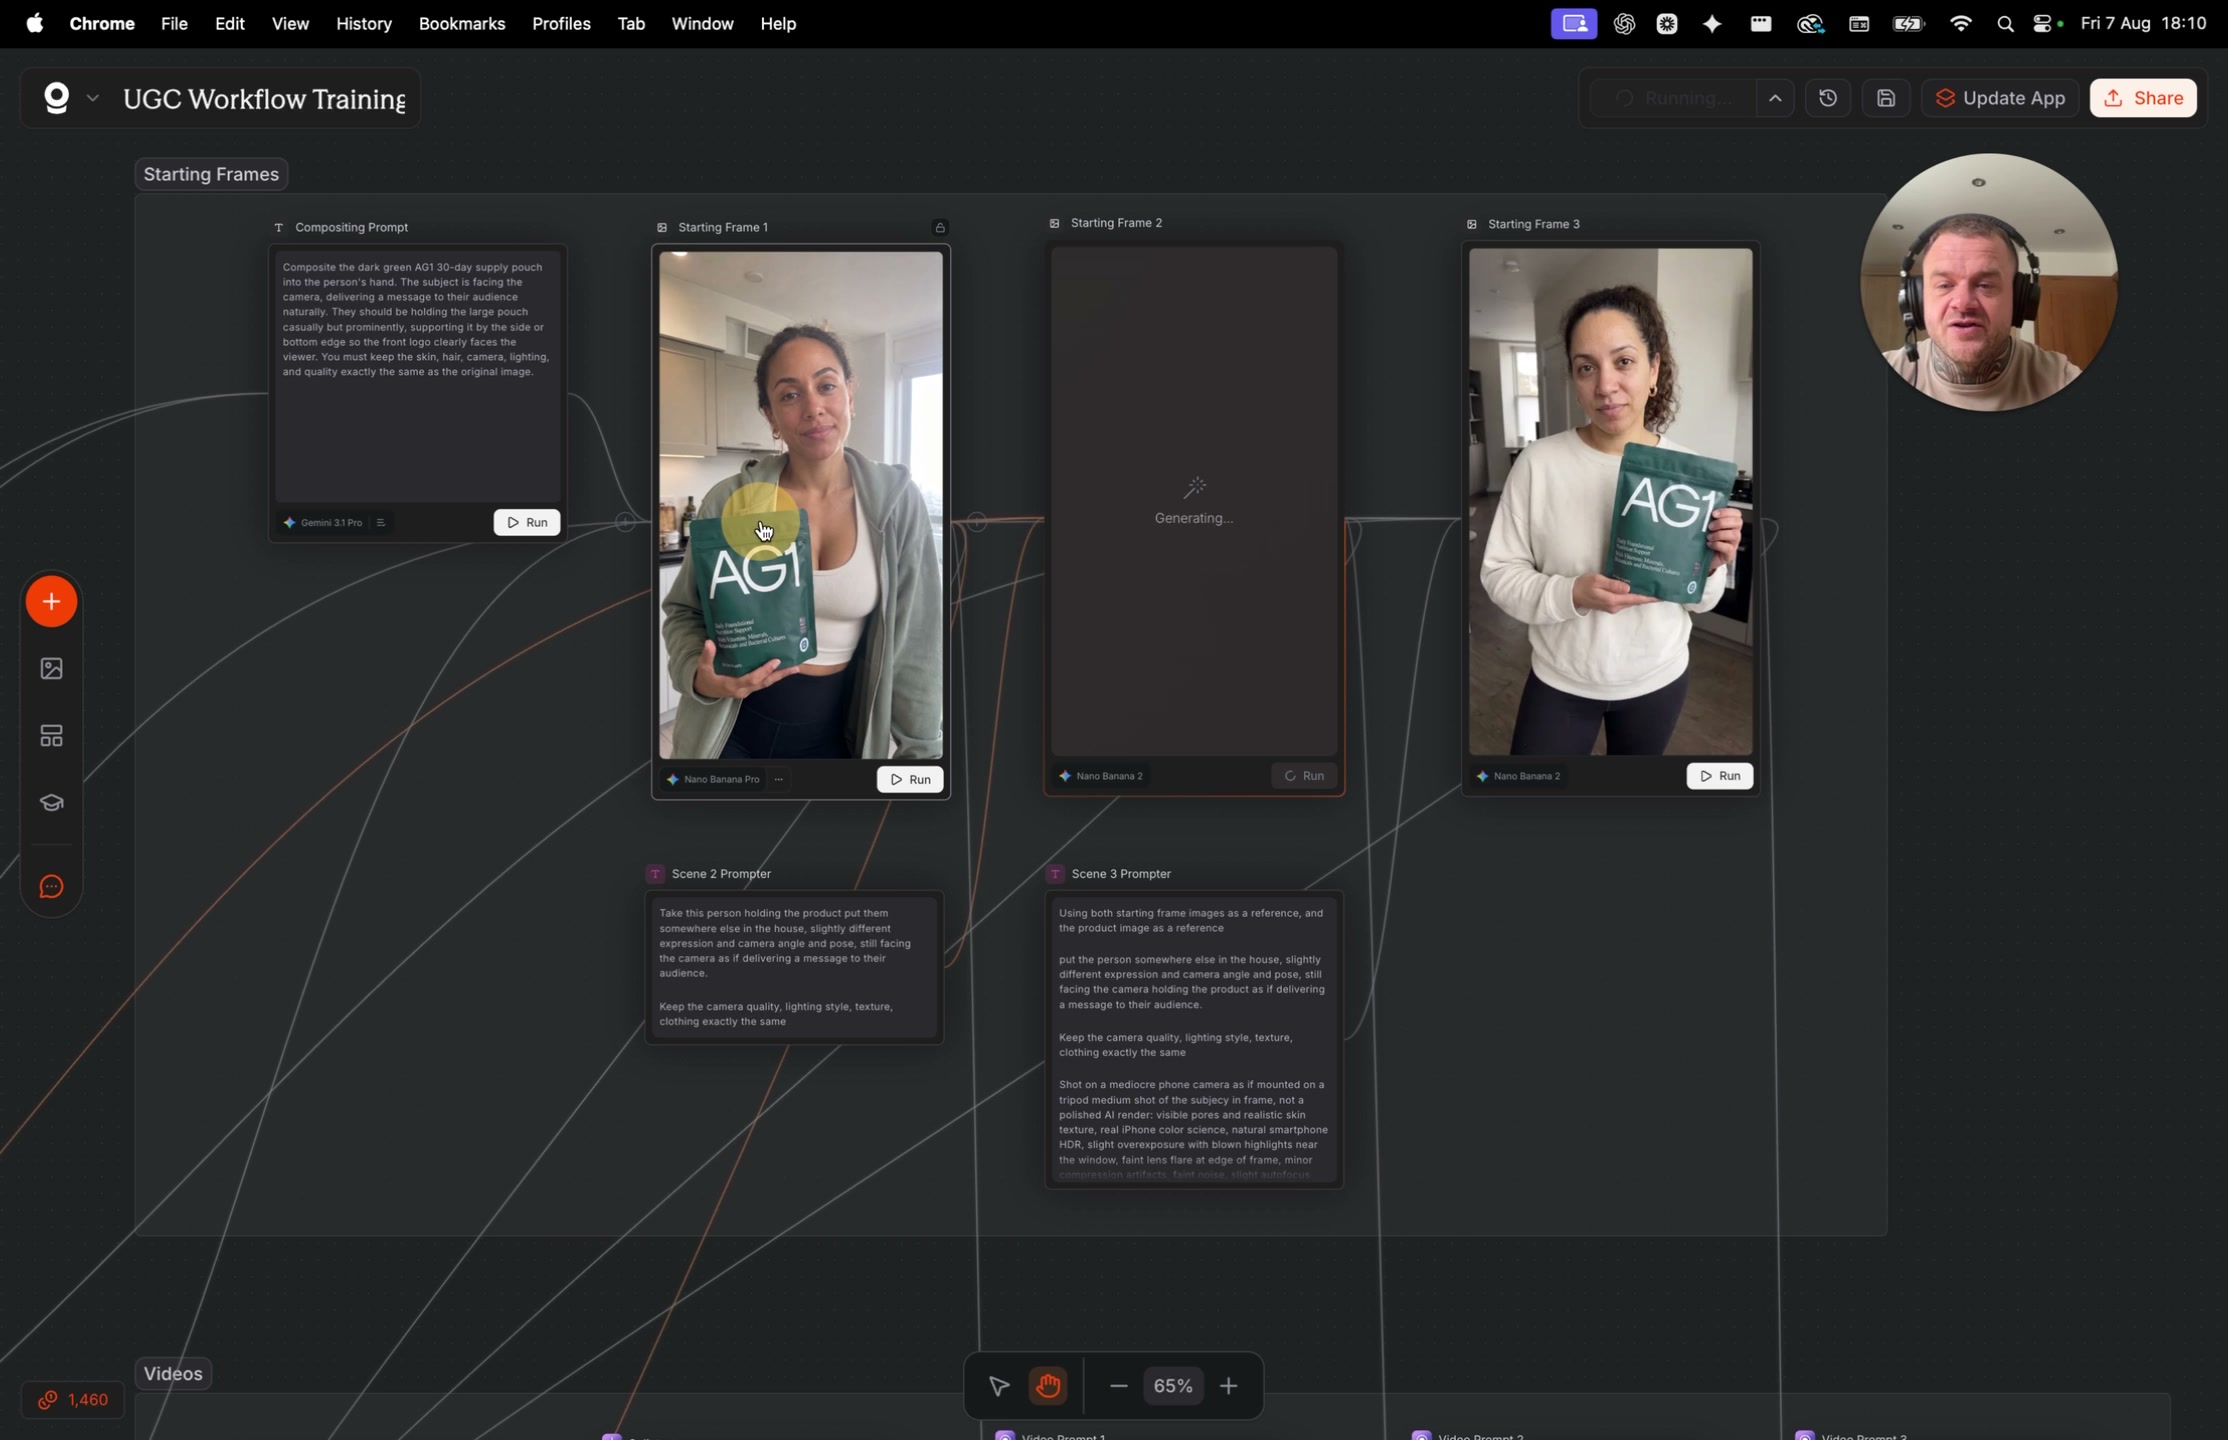This screenshot has width=2228, height=1440.
Task: Open ChatGPT menu bar icon
Action: tap(1624, 23)
